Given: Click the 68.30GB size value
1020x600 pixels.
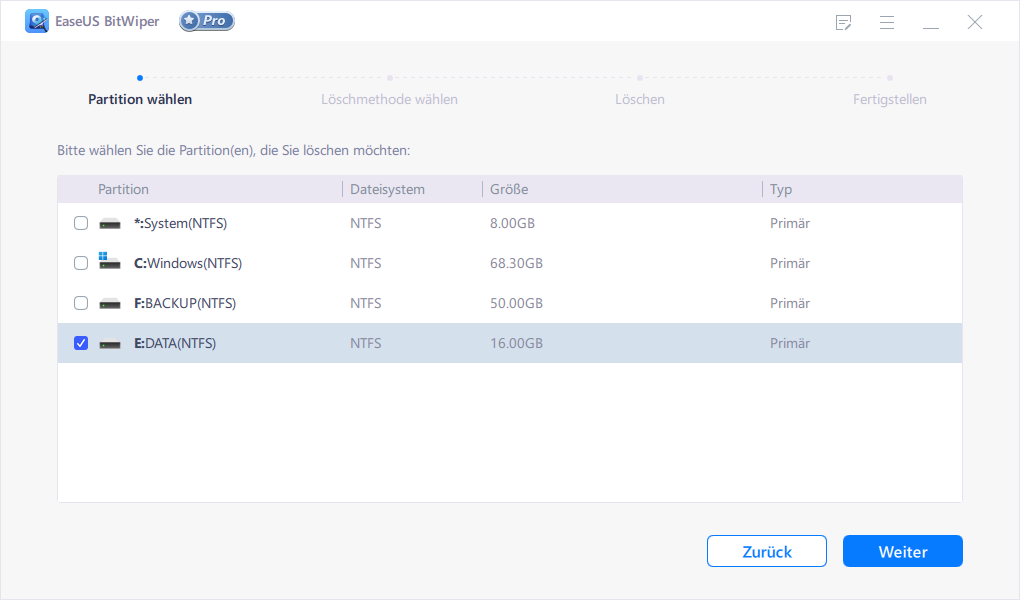Looking at the screenshot, I should point(516,263).
